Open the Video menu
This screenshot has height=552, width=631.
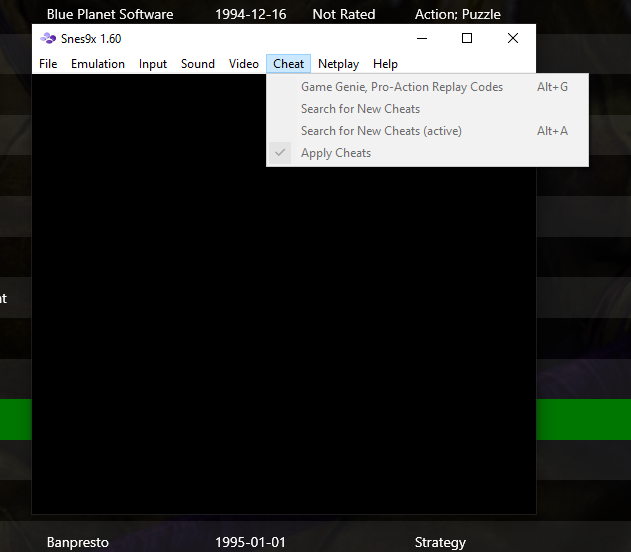click(243, 64)
